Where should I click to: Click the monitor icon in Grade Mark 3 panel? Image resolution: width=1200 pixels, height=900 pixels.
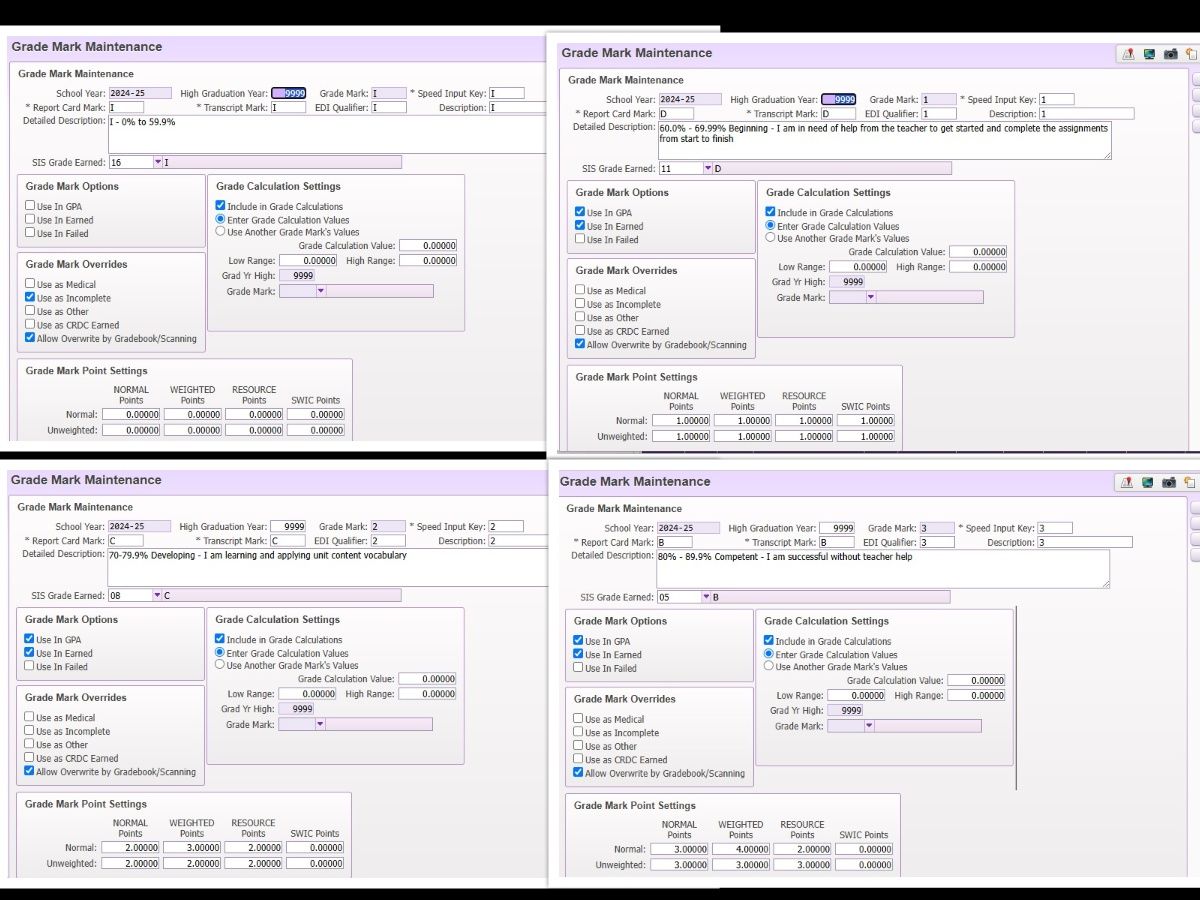point(1148,482)
